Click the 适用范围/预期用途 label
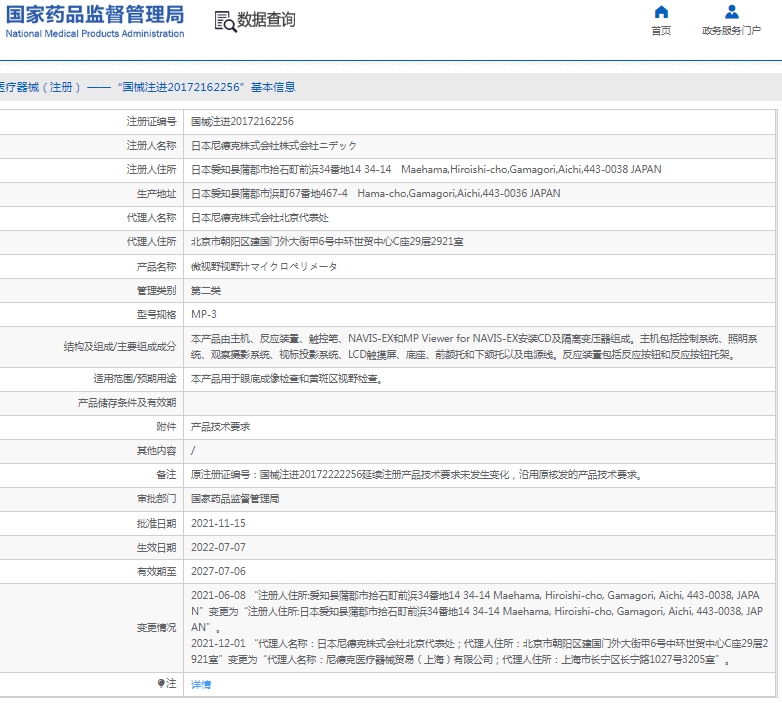782x703 pixels. point(135,379)
